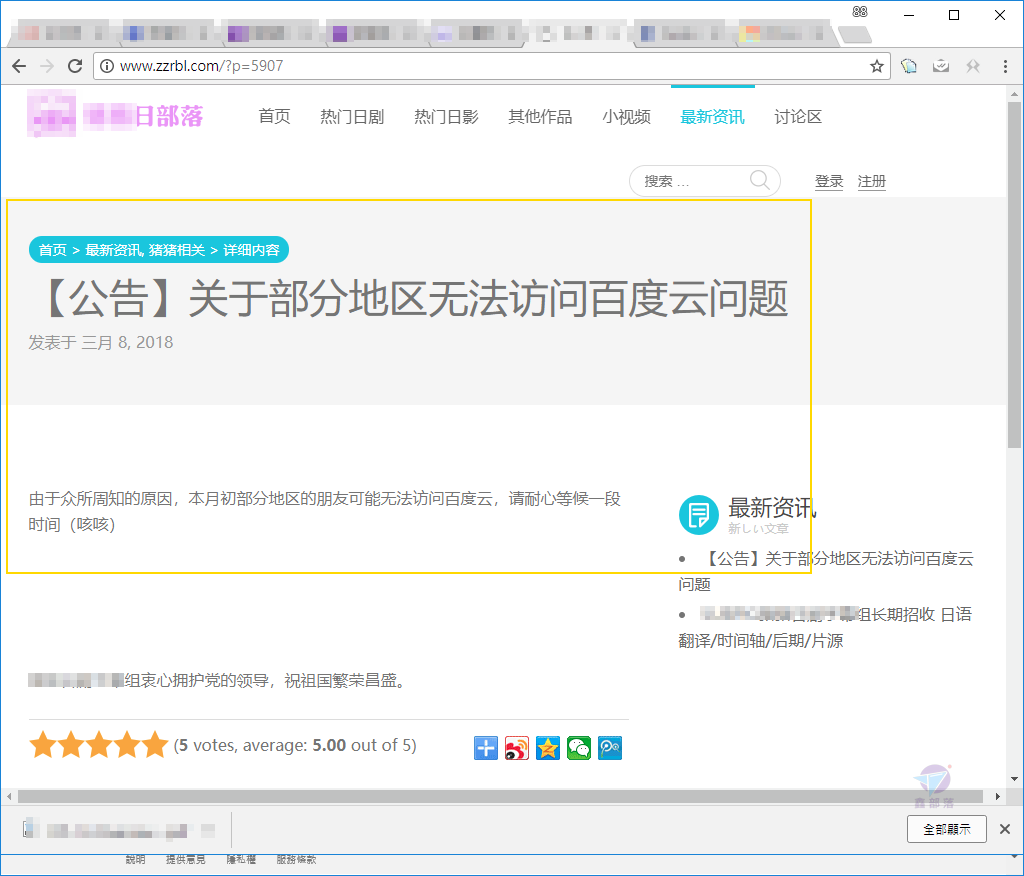Viewport: 1024px width, 876px height.
Task: Share the article to Weibo
Action: (x=517, y=748)
